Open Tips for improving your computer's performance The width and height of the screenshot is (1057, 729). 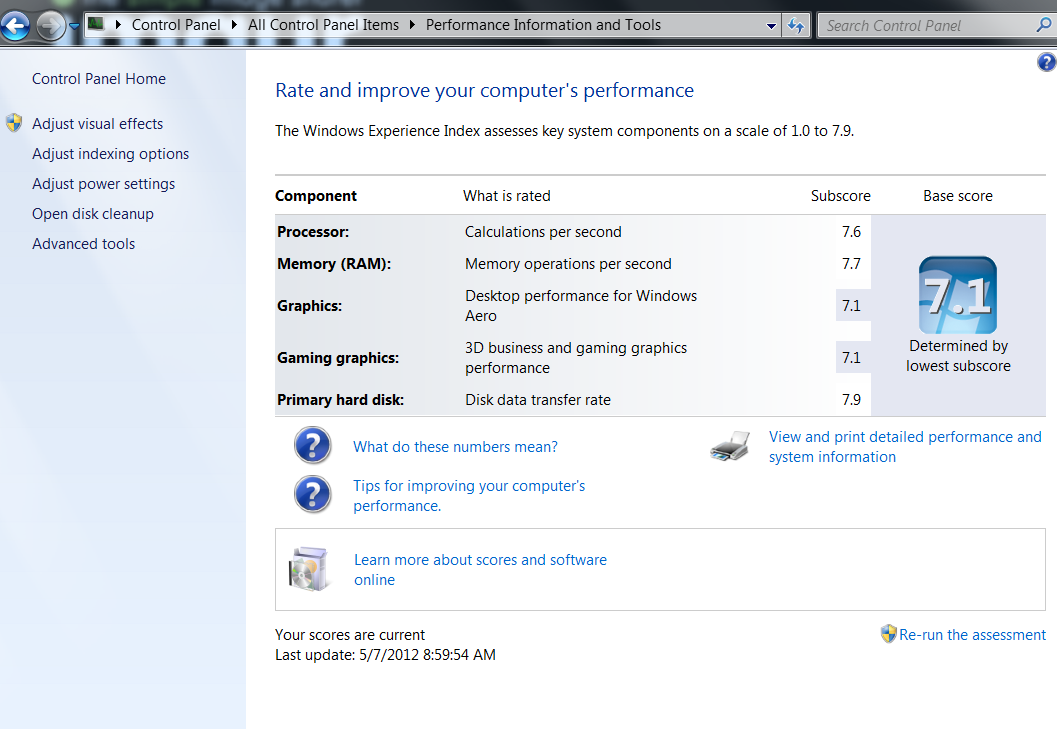[469, 496]
